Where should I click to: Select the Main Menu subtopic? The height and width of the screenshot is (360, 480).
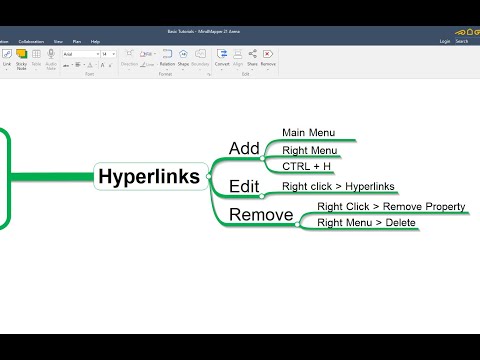[x=309, y=133]
